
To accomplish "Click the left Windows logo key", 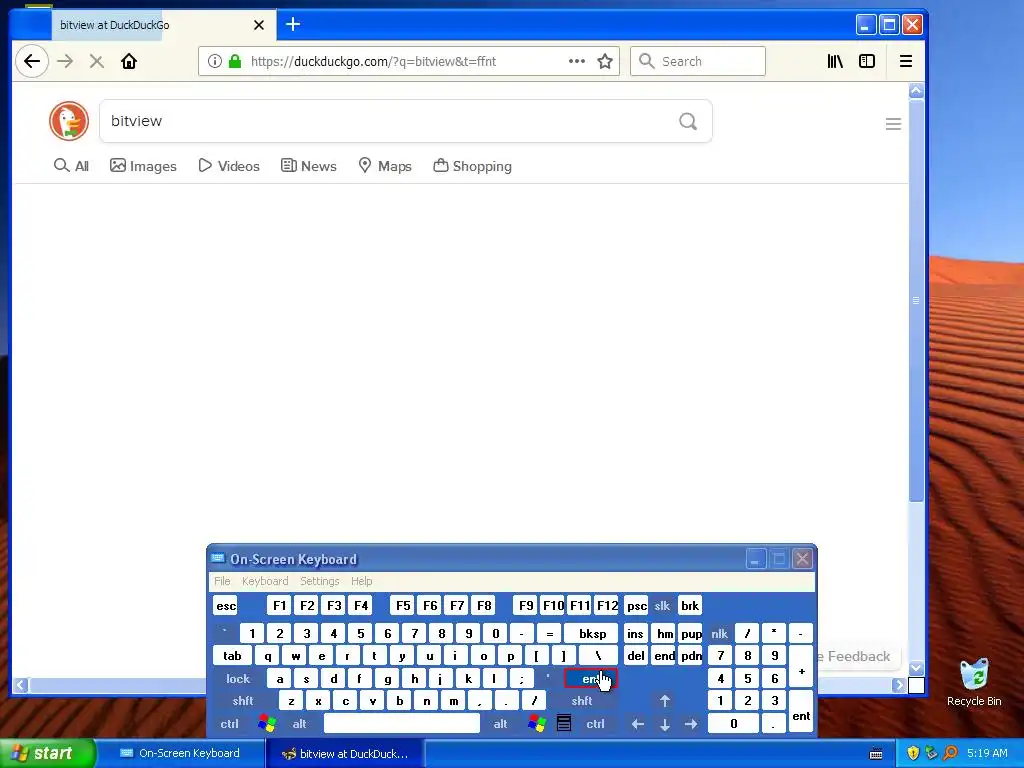I will 267,724.
